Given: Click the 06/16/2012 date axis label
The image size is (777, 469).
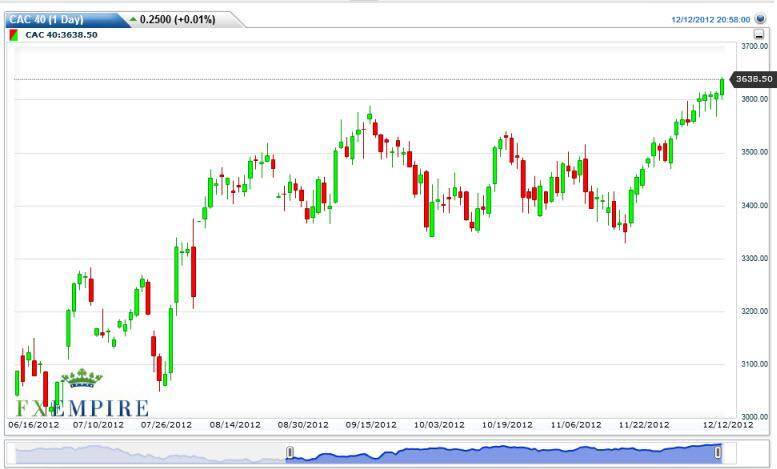Looking at the screenshot, I should click(x=34, y=425).
